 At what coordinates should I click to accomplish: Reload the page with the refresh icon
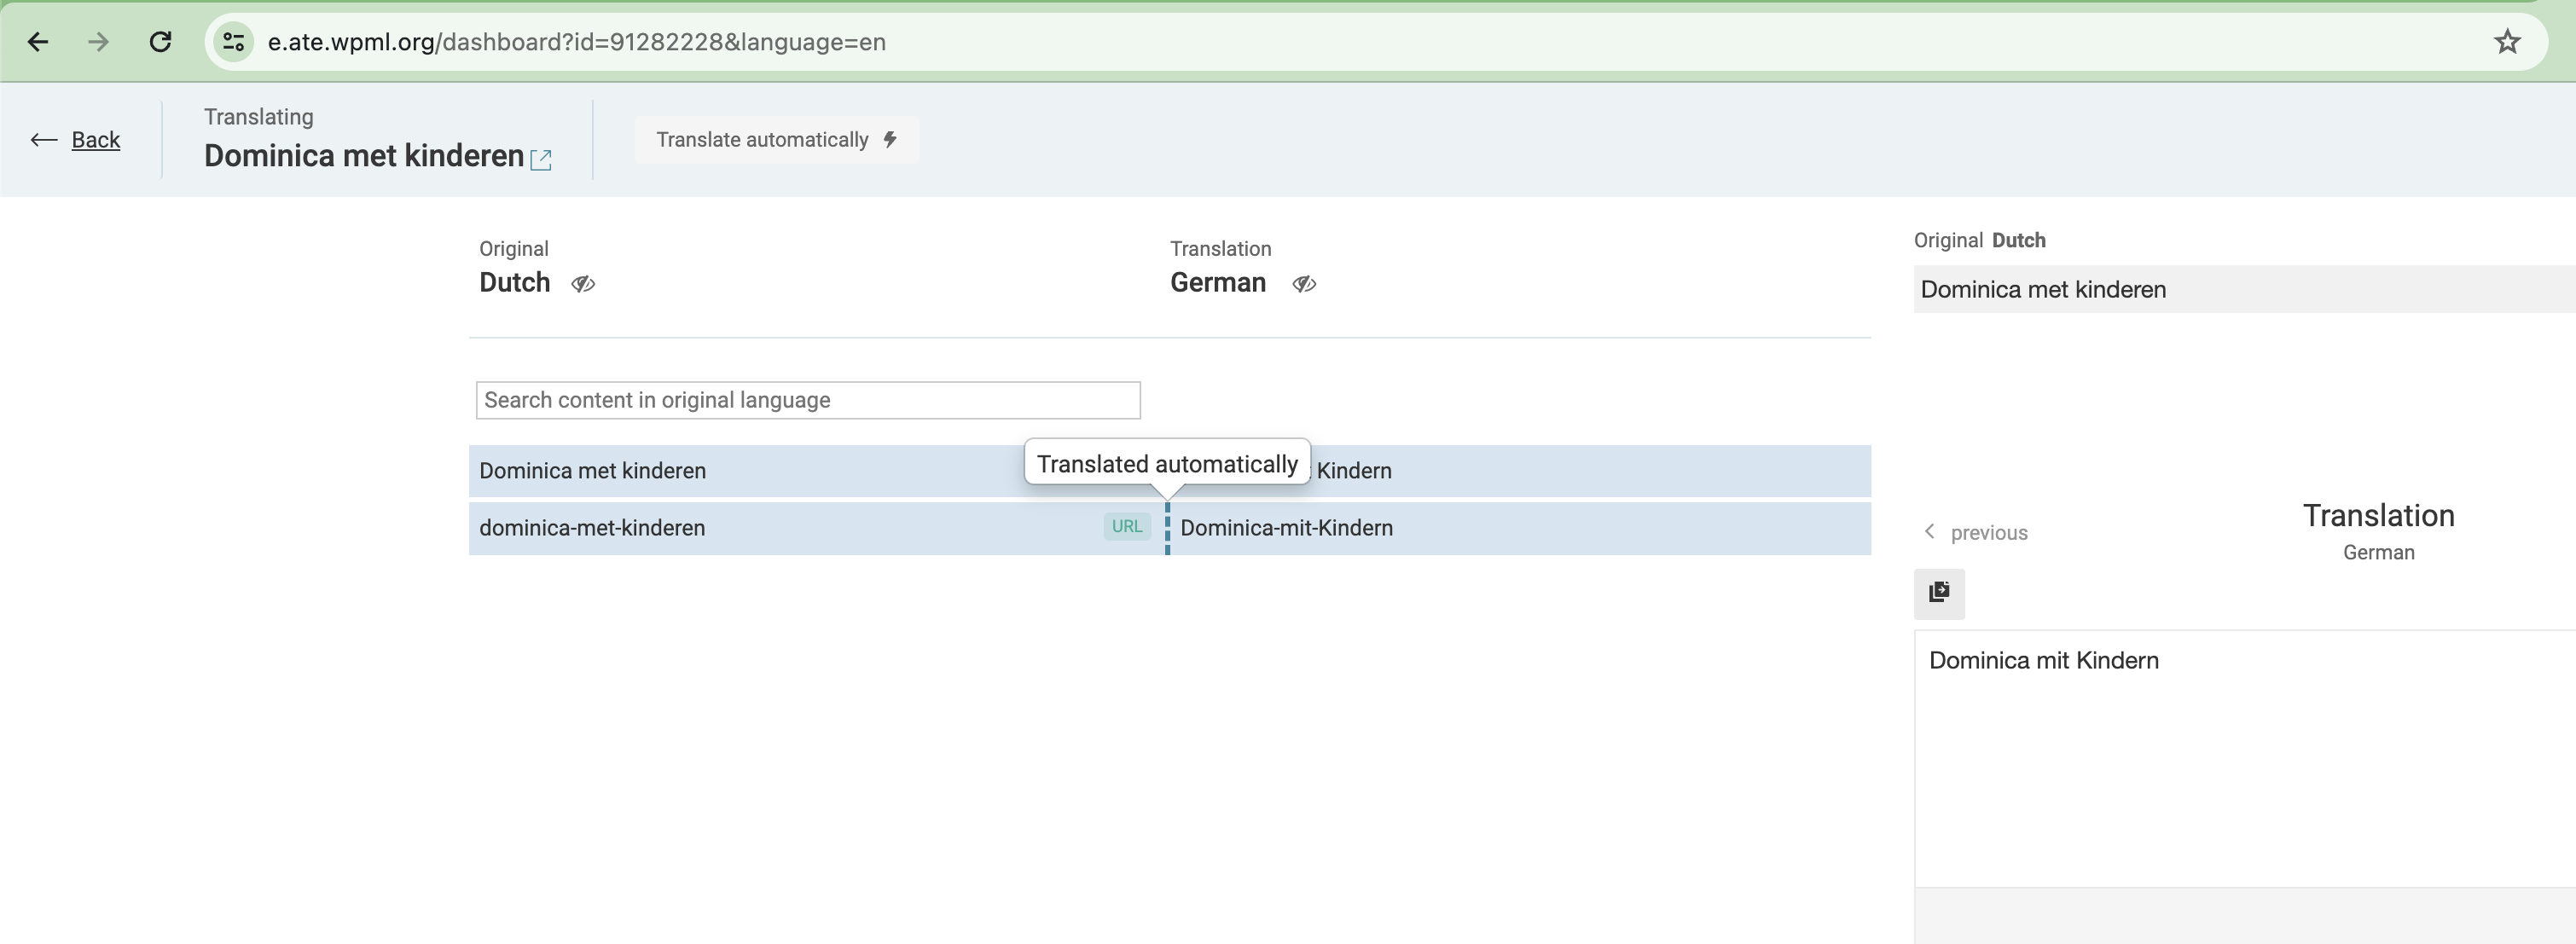pyautogui.click(x=160, y=42)
